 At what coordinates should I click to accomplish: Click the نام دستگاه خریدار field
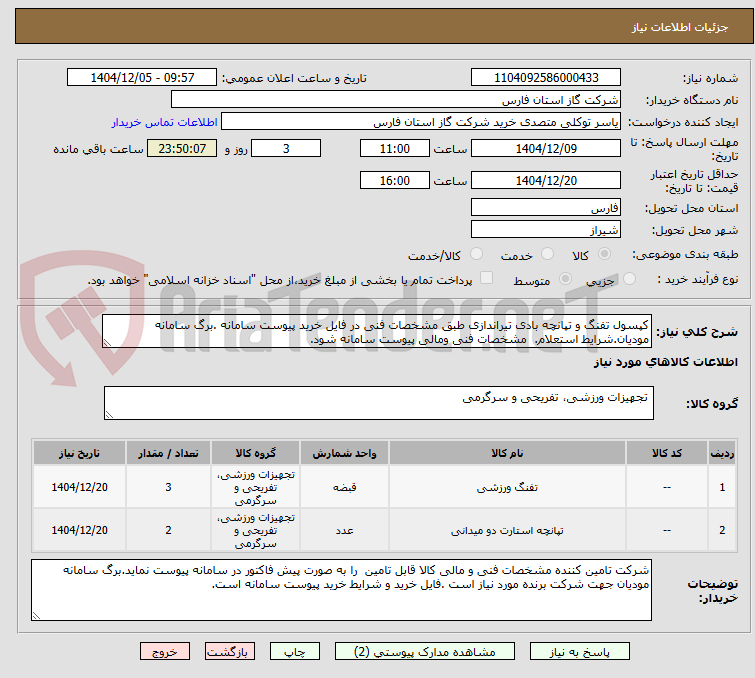coord(395,100)
